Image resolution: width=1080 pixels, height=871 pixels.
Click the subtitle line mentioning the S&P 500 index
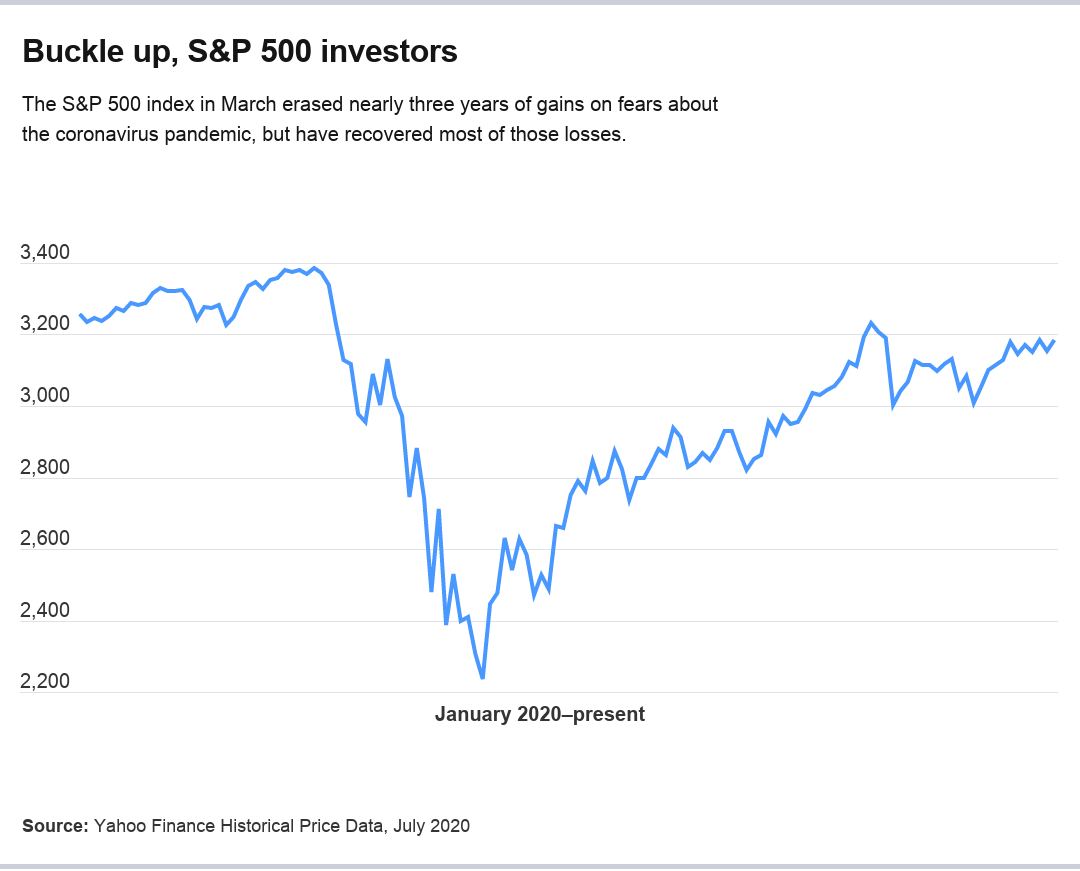[x=370, y=104]
